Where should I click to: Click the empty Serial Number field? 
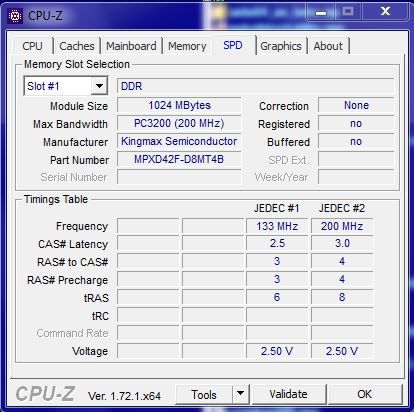(x=179, y=177)
